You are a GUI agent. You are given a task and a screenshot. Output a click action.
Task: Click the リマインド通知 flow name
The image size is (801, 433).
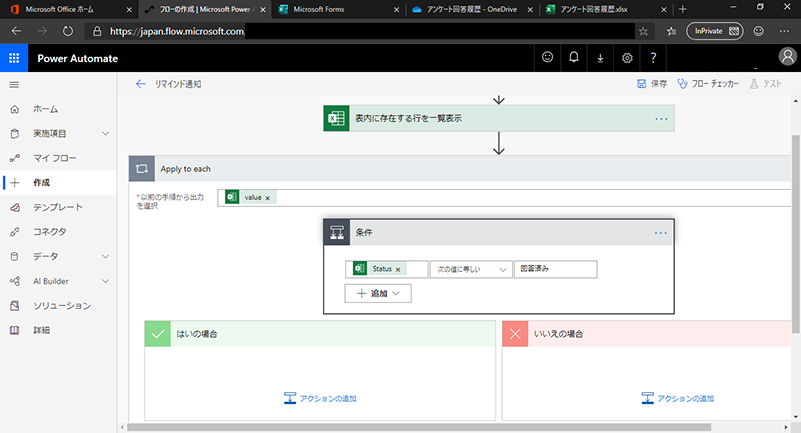pos(178,84)
